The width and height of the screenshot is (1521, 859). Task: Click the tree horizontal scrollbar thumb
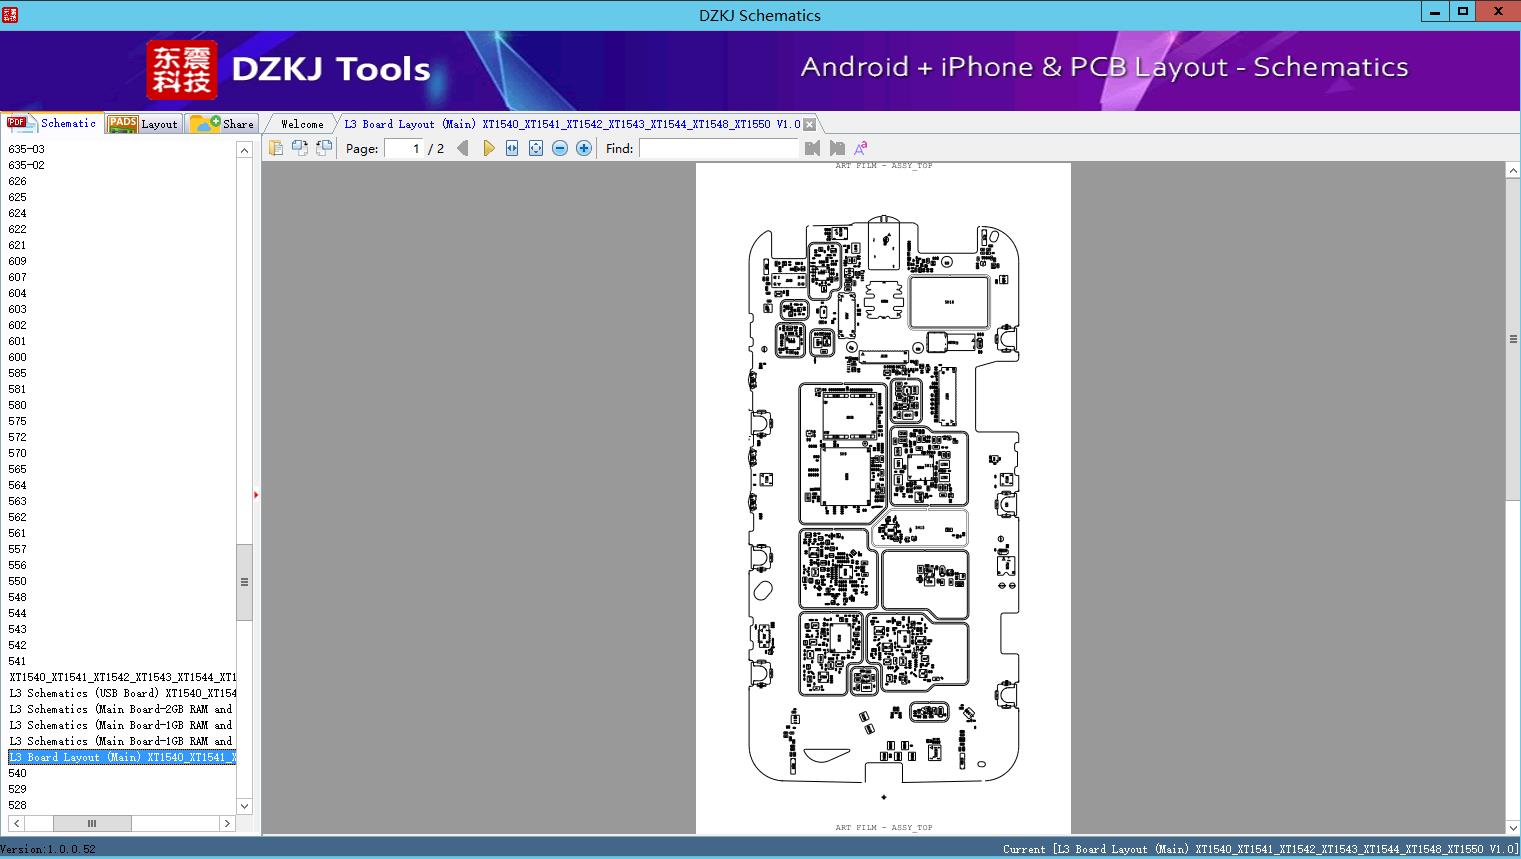click(x=92, y=823)
